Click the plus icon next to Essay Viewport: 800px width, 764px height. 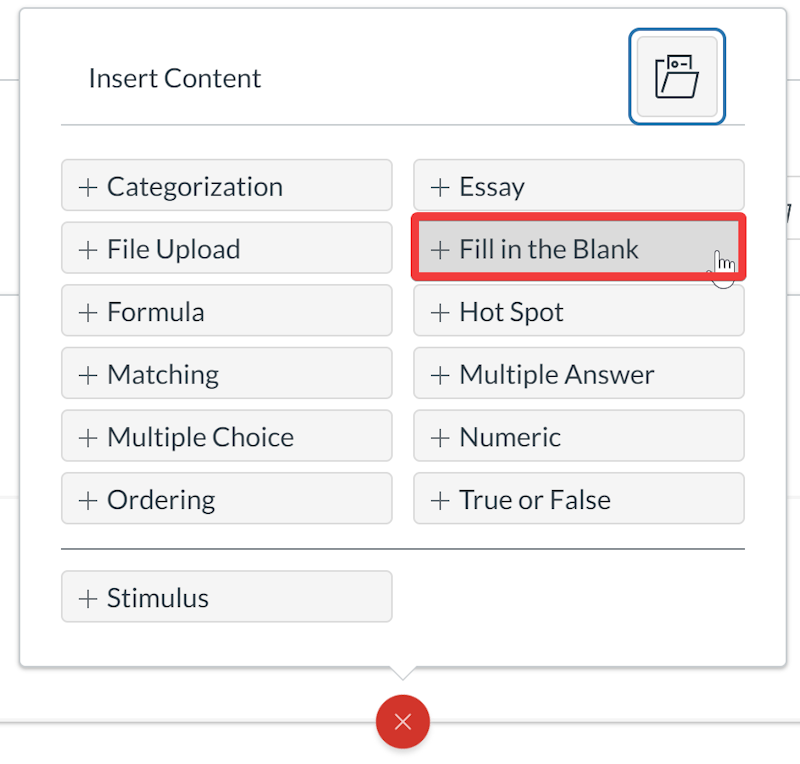pos(440,187)
